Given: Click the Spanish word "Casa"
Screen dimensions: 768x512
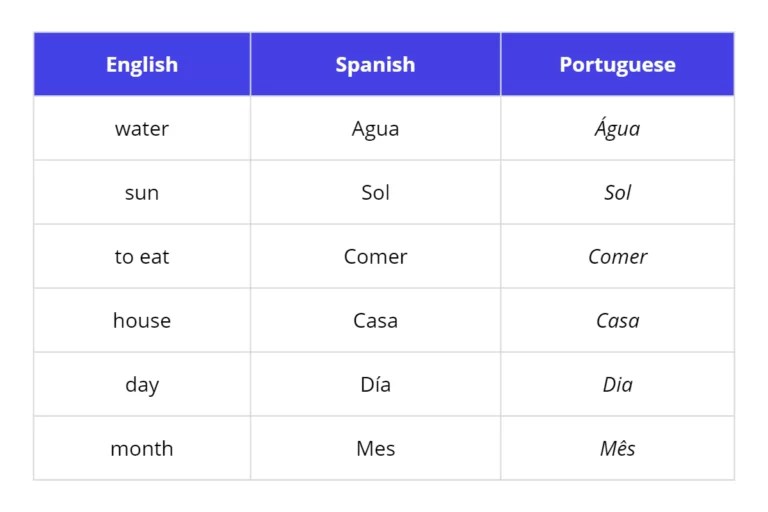Looking at the screenshot, I should click(x=375, y=321).
